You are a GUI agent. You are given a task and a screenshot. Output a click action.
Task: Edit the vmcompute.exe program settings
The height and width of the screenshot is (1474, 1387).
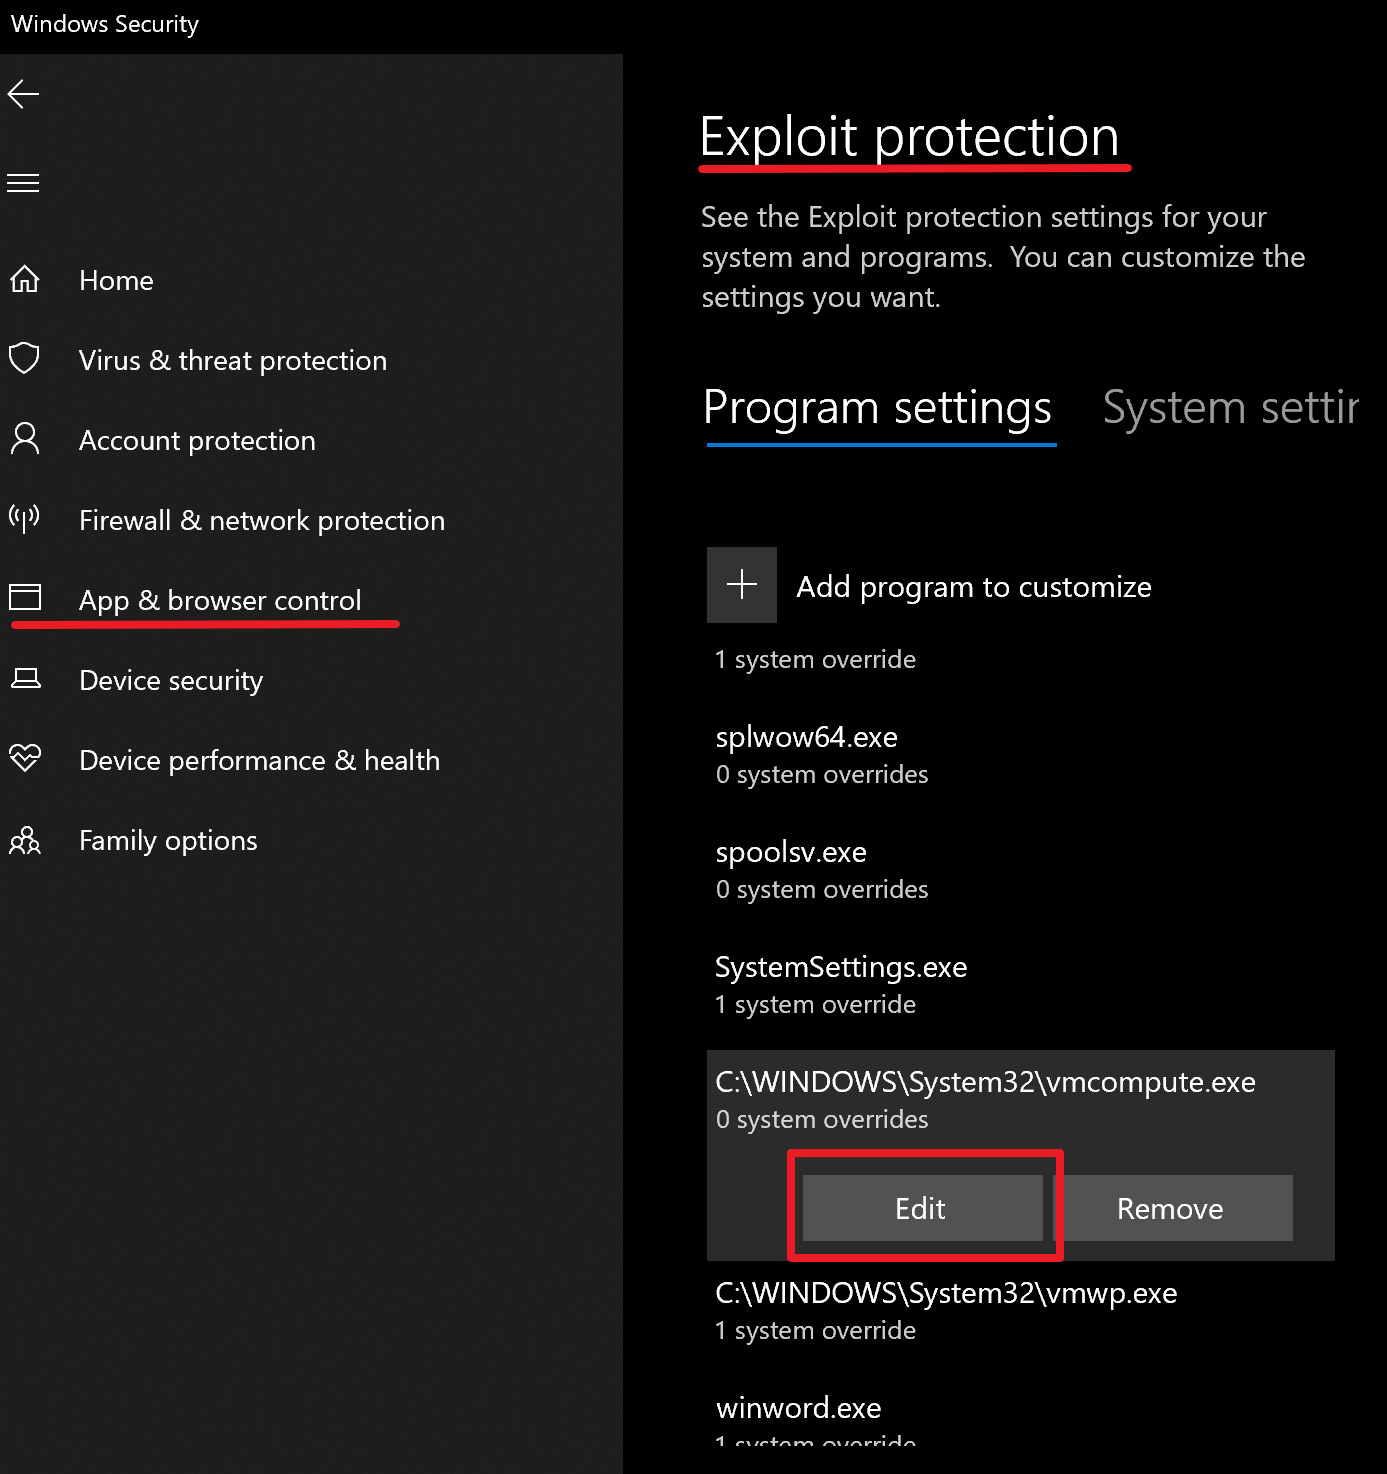point(921,1208)
